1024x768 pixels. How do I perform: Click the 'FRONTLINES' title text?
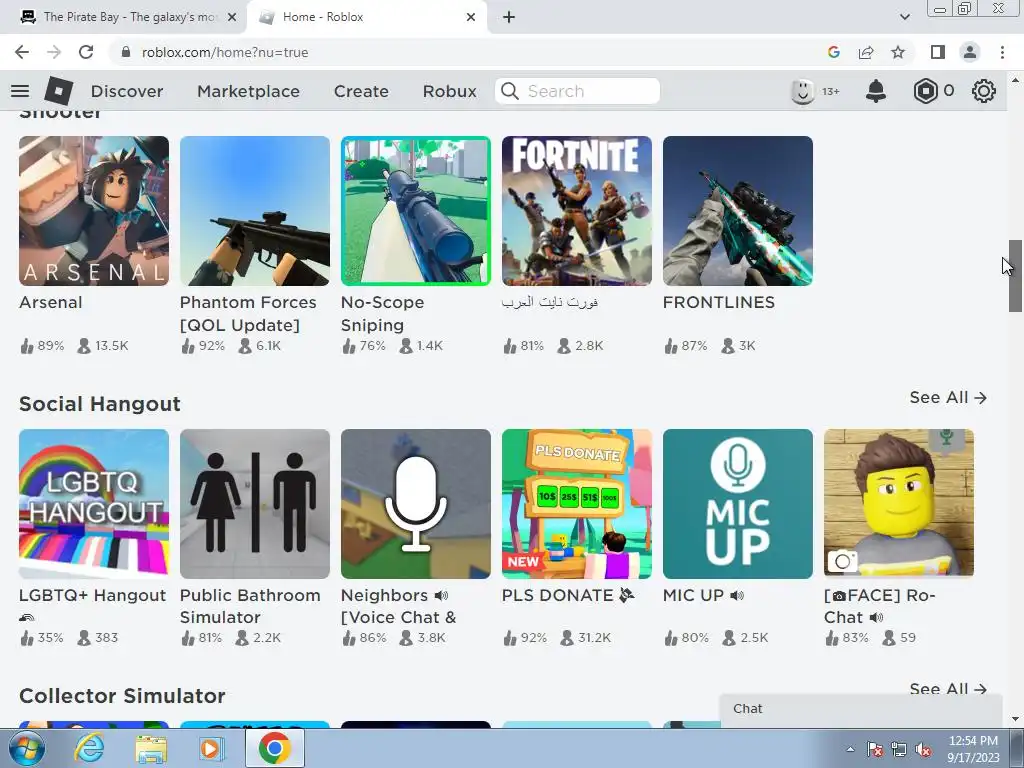(x=719, y=302)
